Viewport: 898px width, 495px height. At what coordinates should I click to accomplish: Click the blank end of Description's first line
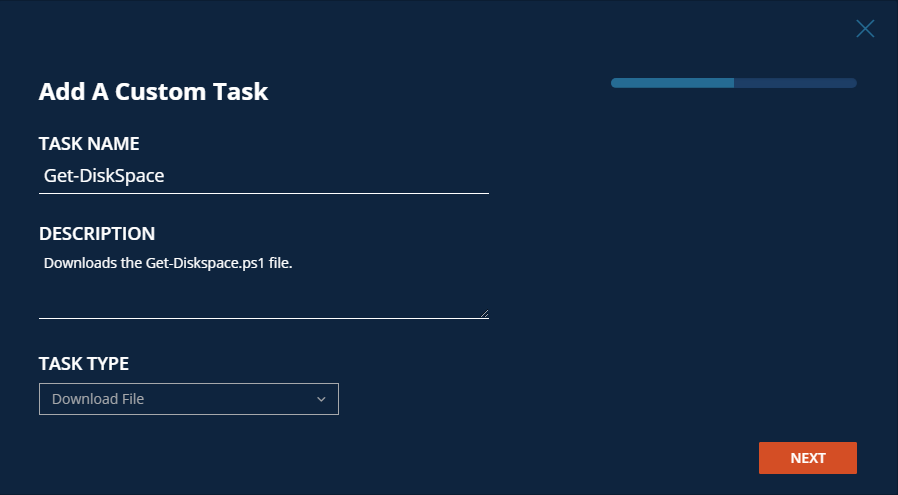pyautogui.click(x=400, y=264)
